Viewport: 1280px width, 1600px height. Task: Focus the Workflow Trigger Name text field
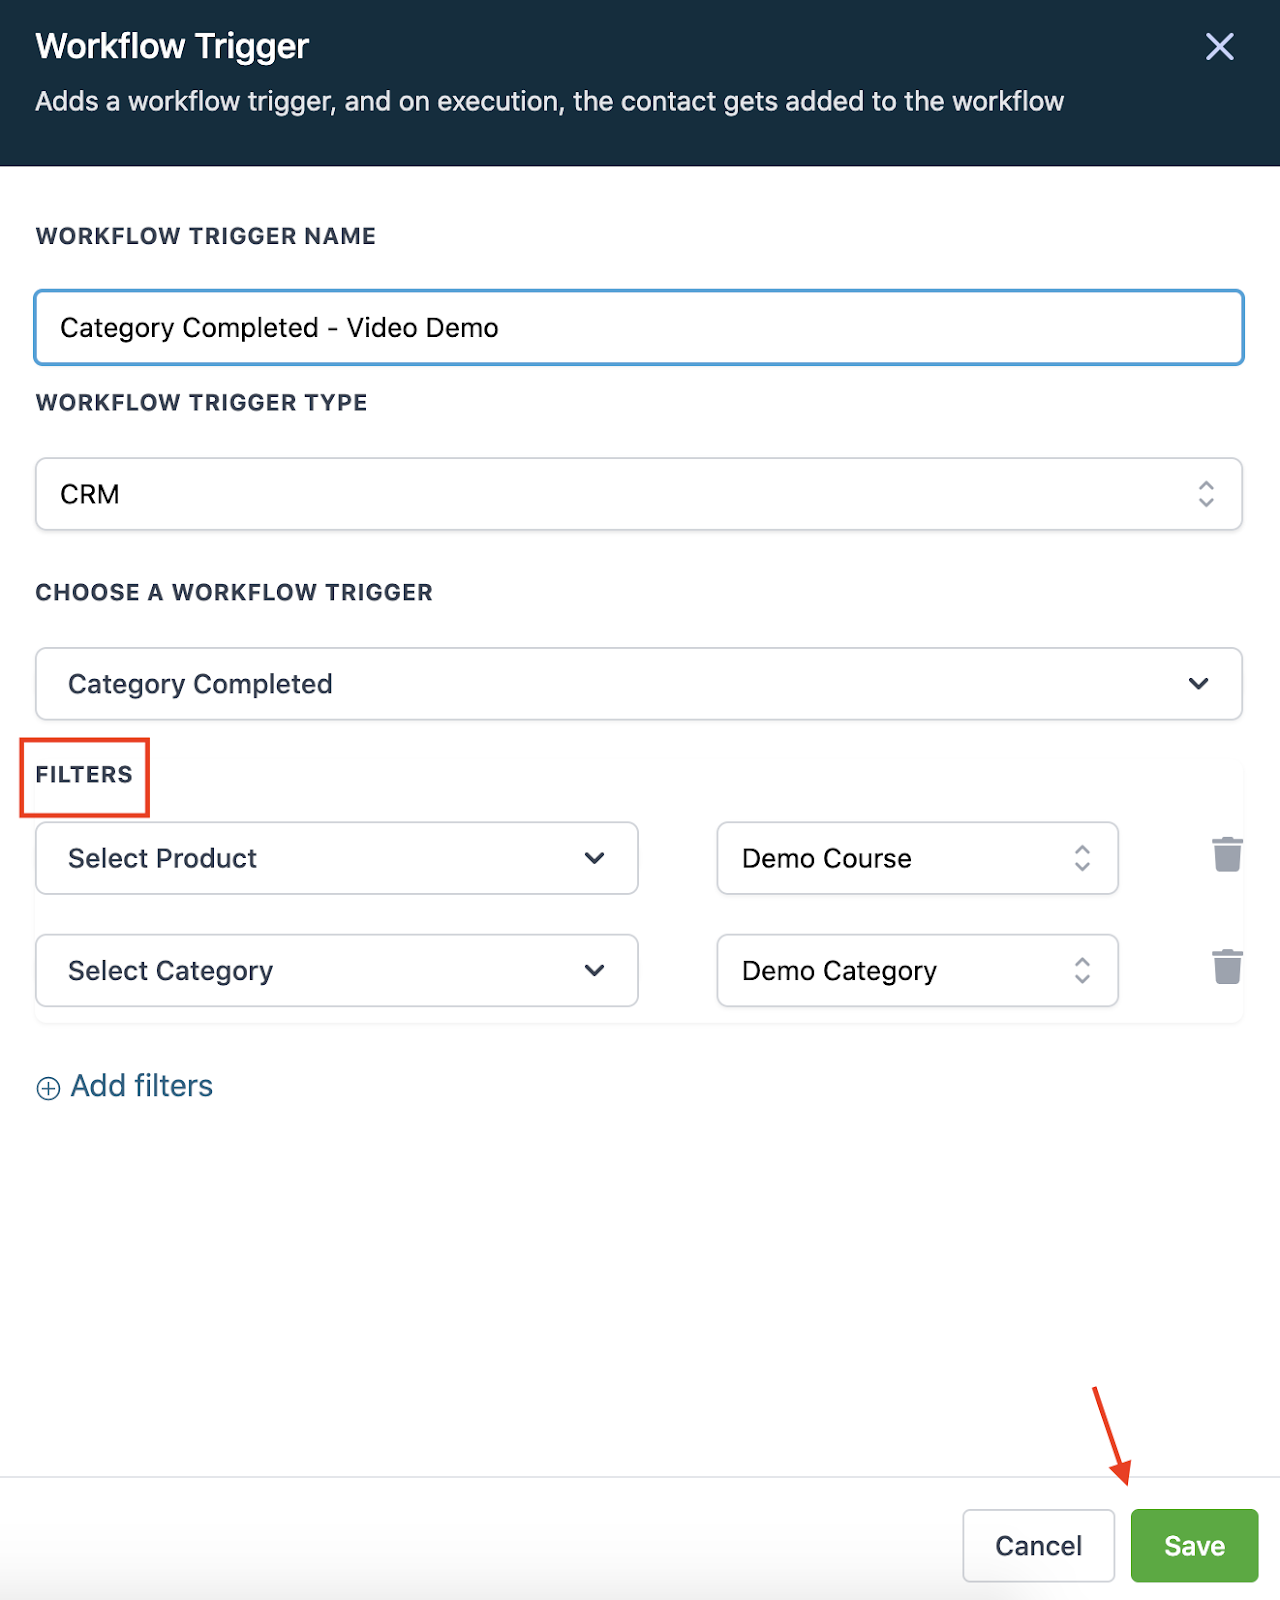639,328
